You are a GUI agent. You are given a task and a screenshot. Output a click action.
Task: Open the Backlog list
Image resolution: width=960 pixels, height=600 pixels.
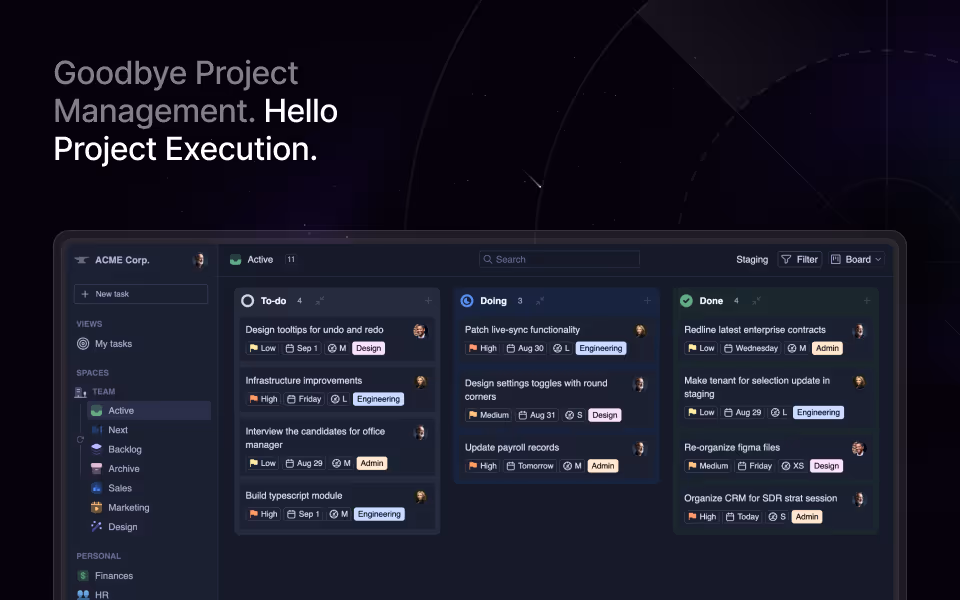[x=116, y=449]
